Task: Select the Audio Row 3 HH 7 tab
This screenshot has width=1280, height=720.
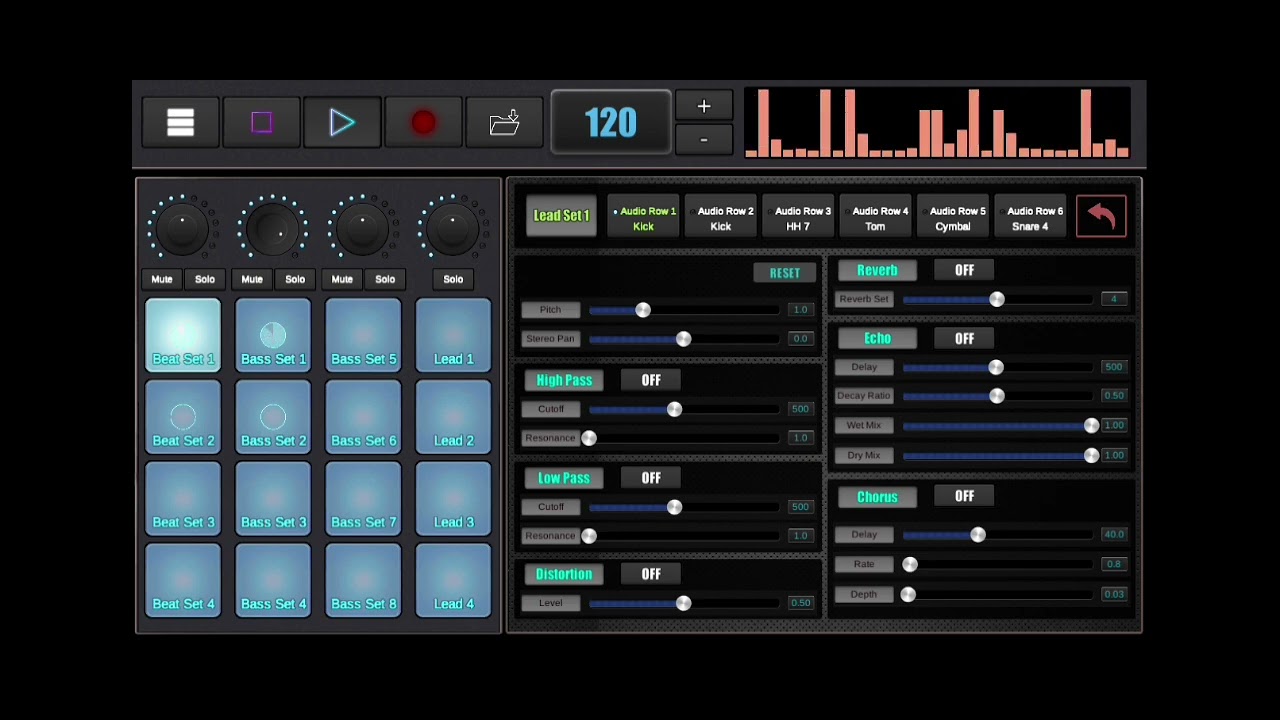Action: [x=799, y=218]
